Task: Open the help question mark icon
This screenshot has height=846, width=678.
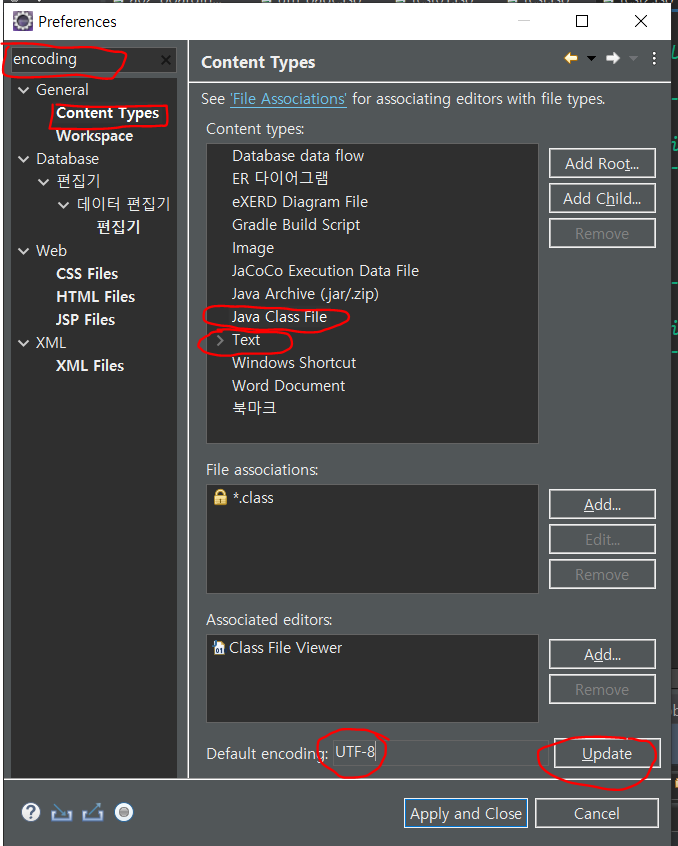Action: (31, 813)
